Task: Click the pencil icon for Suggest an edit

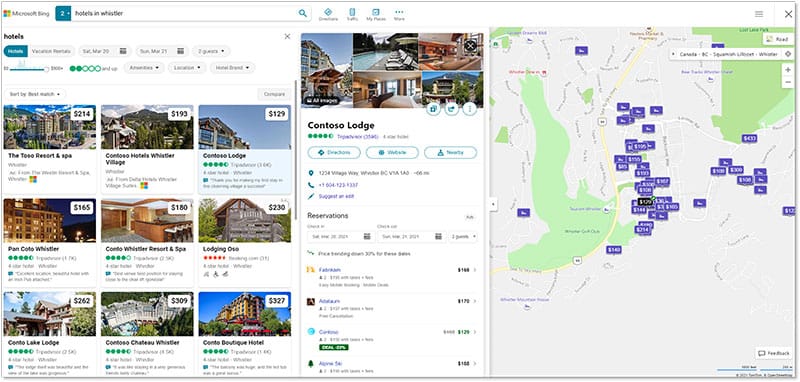Action: click(x=311, y=196)
